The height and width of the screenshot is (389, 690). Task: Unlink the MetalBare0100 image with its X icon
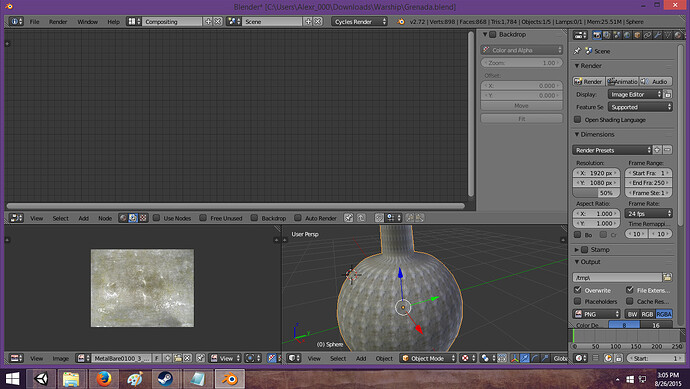point(187,358)
